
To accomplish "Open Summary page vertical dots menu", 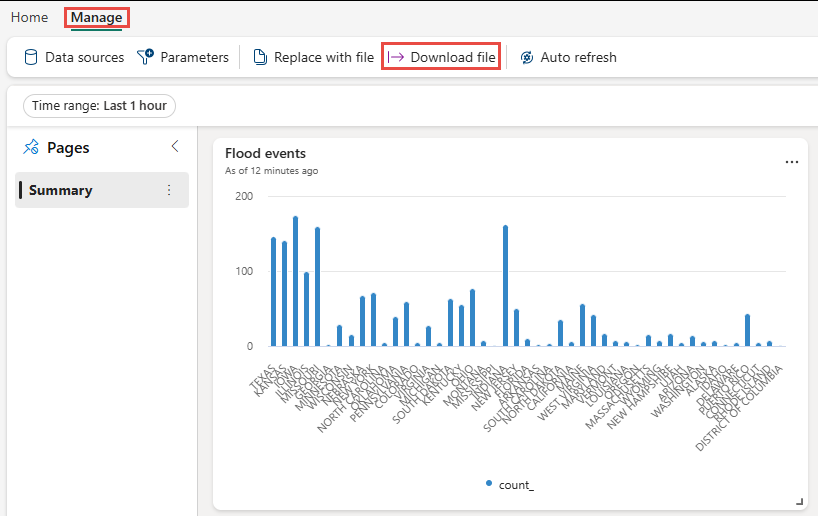I will (x=169, y=190).
